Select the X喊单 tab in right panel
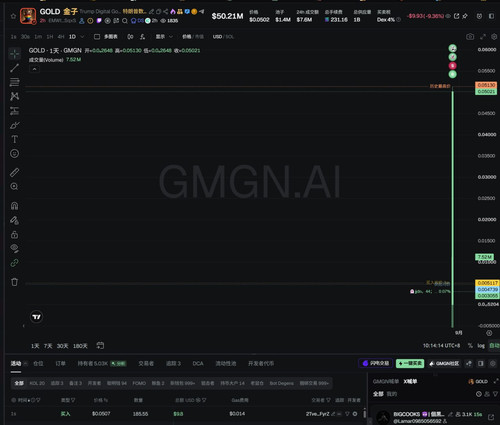The image size is (500, 425). coord(410,381)
